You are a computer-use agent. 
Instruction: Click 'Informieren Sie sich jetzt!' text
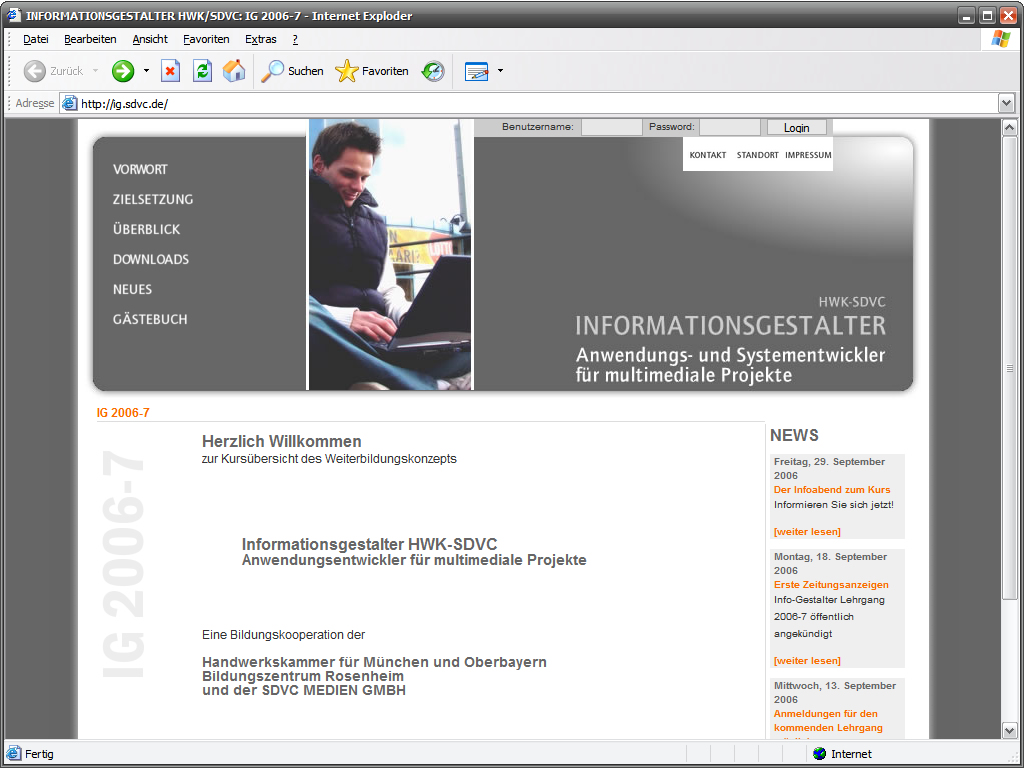pos(833,505)
